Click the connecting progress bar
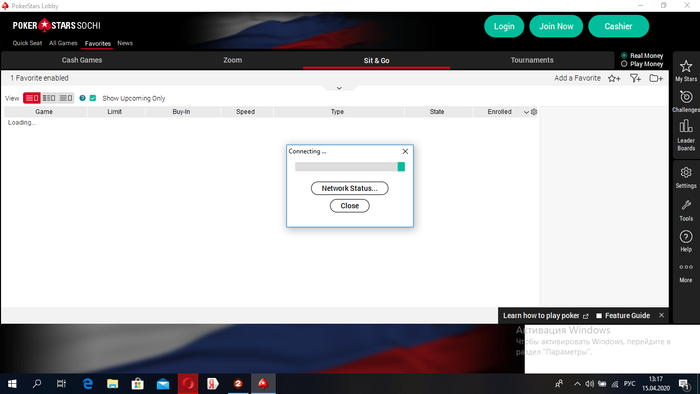 [x=350, y=166]
